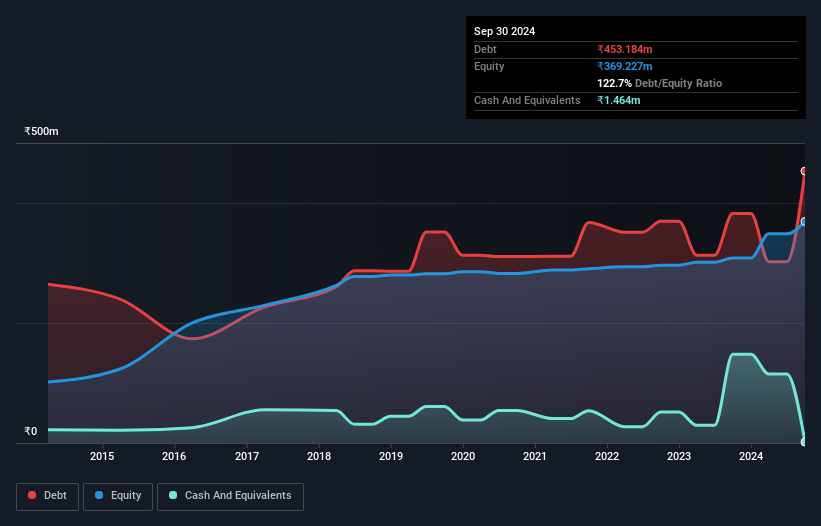Select the 2023 x-axis label
Viewport: 821px width, 526px height.
tap(679, 456)
